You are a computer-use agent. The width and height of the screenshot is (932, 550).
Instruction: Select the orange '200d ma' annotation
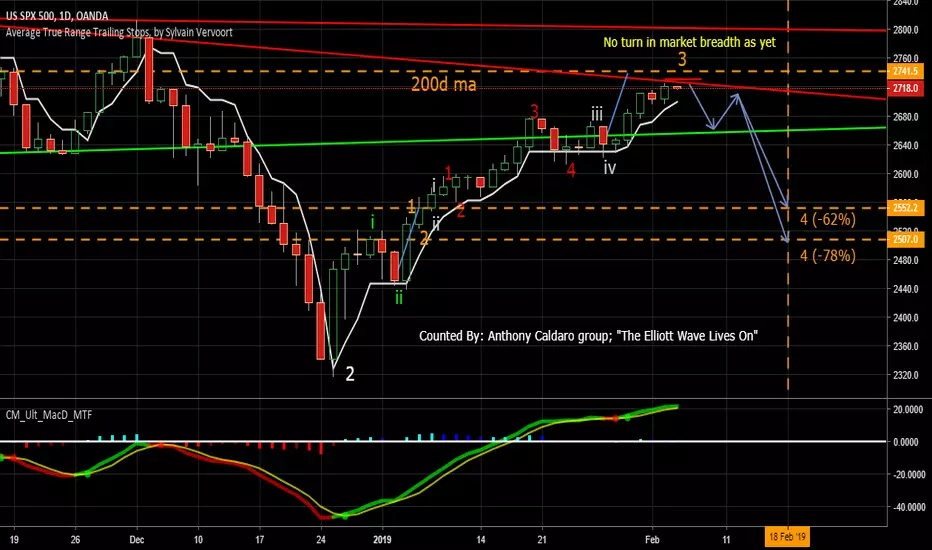coord(444,84)
